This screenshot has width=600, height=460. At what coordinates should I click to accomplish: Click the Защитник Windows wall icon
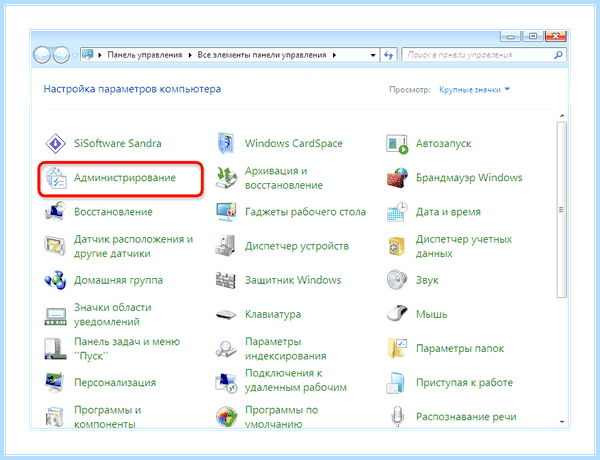coord(226,280)
